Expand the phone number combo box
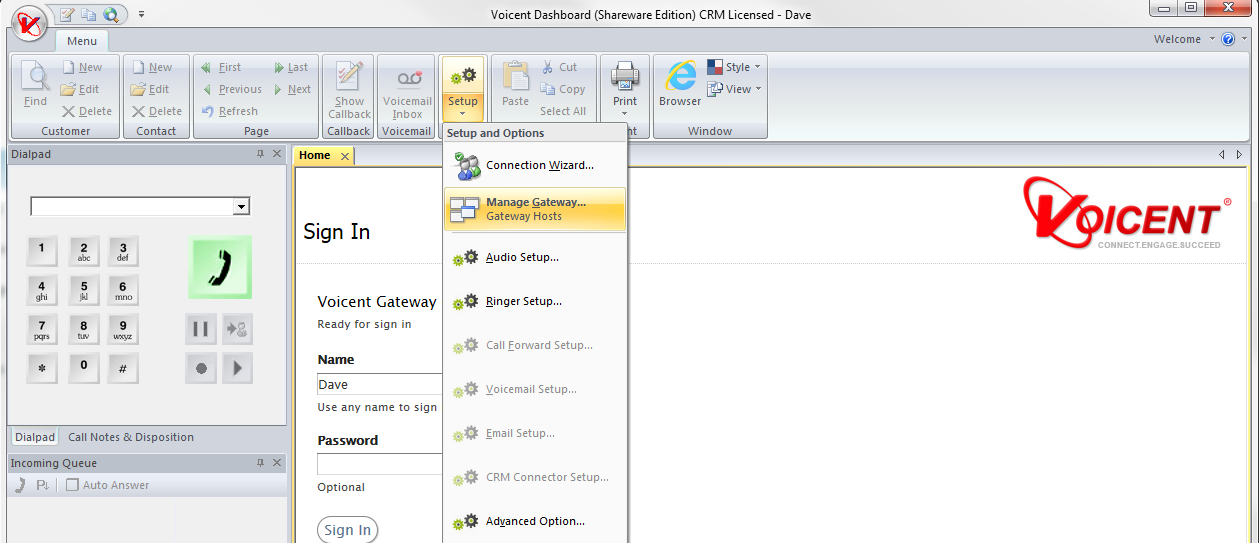Viewport: 1259px width, 543px height. [241, 207]
